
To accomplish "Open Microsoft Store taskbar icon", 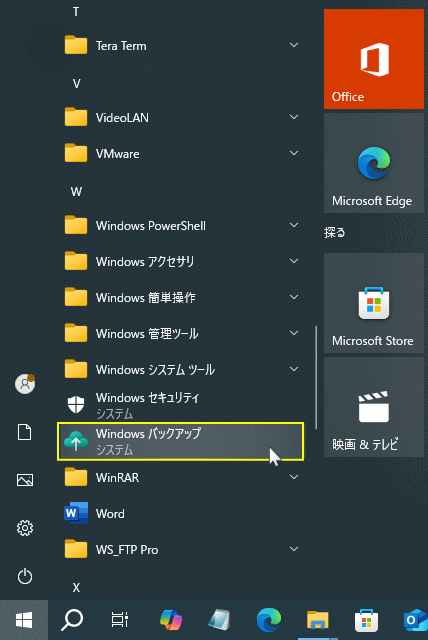I will 366,620.
